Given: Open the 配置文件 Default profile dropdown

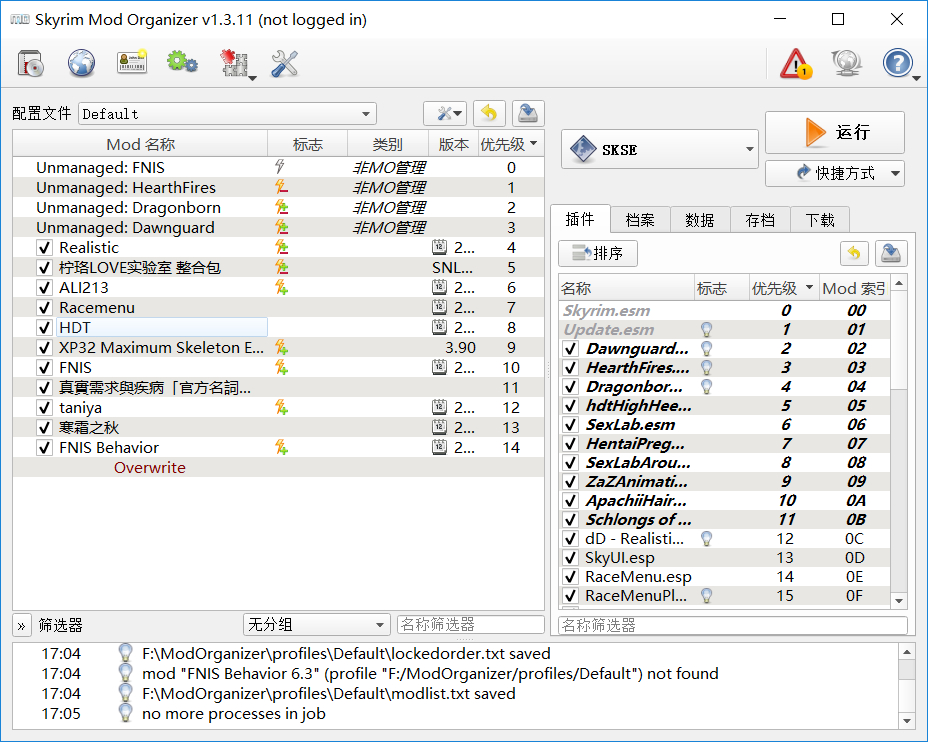Looking at the screenshot, I should [227, 114].
